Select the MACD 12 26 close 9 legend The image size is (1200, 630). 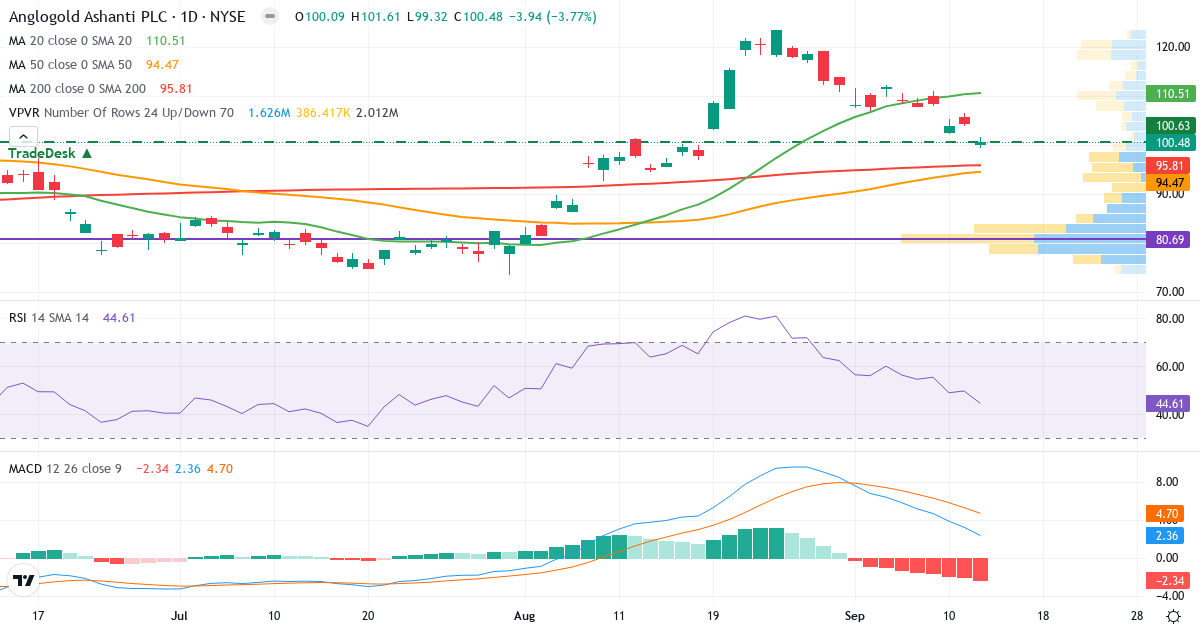(65, 468)
